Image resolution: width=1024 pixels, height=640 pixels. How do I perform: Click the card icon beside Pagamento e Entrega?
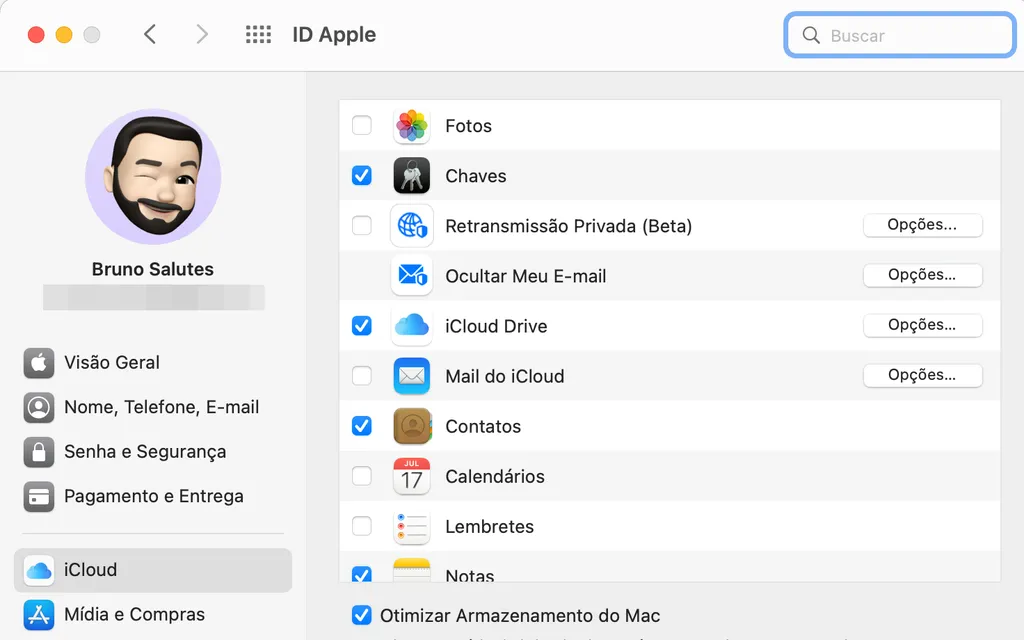39,496
